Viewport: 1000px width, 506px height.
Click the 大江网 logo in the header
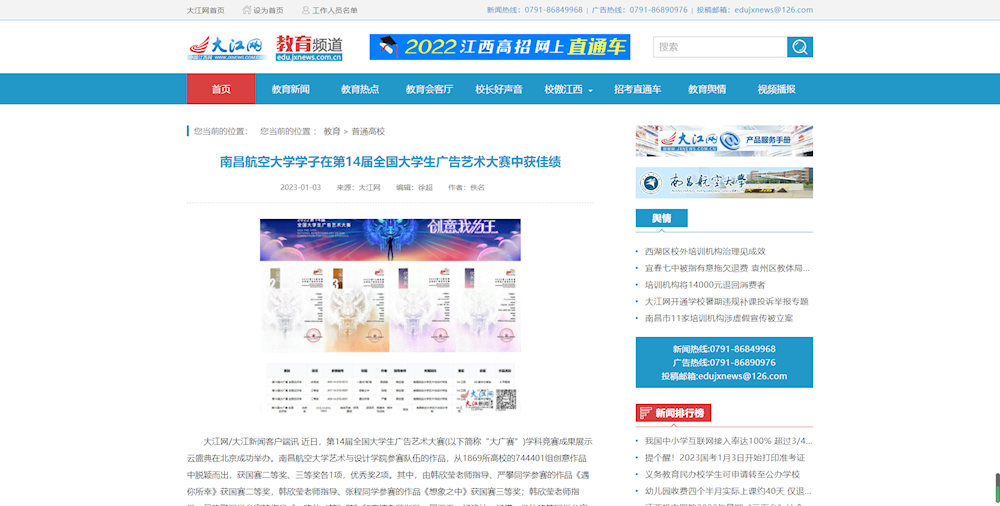coord(225,47)
